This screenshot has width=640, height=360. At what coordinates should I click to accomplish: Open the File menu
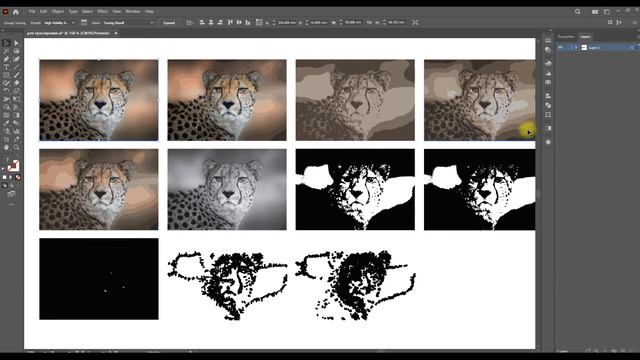(x=32, y=11)
